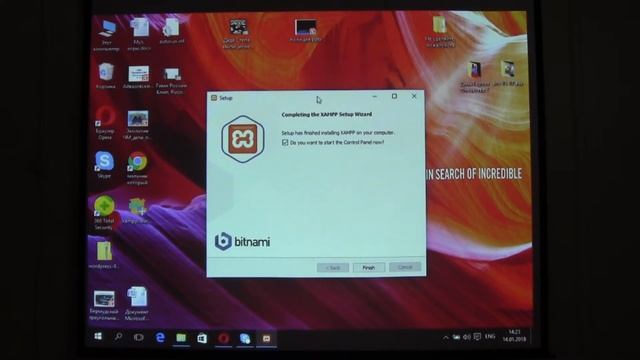Click the greyed-out Cancel button

(x=404, y=267)
